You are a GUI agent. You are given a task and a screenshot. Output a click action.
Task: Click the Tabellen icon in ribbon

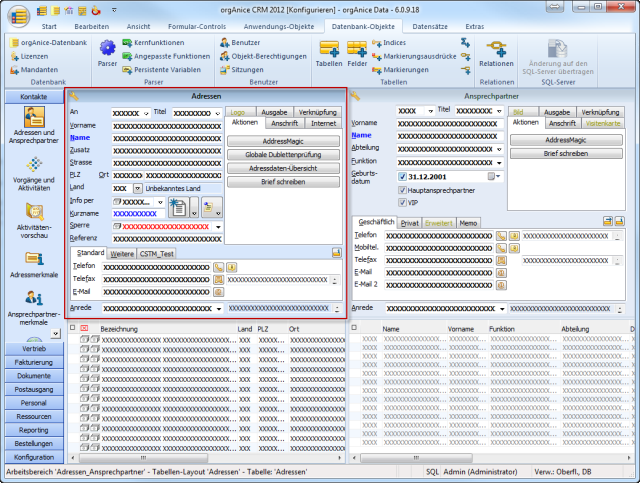point(329,49)
